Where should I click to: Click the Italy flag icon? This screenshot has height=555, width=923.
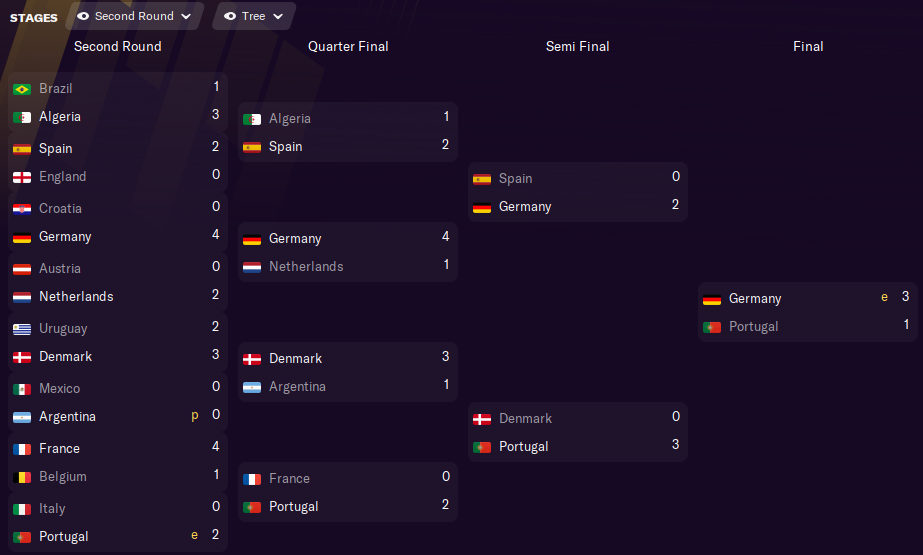click(x=22, y=509)
